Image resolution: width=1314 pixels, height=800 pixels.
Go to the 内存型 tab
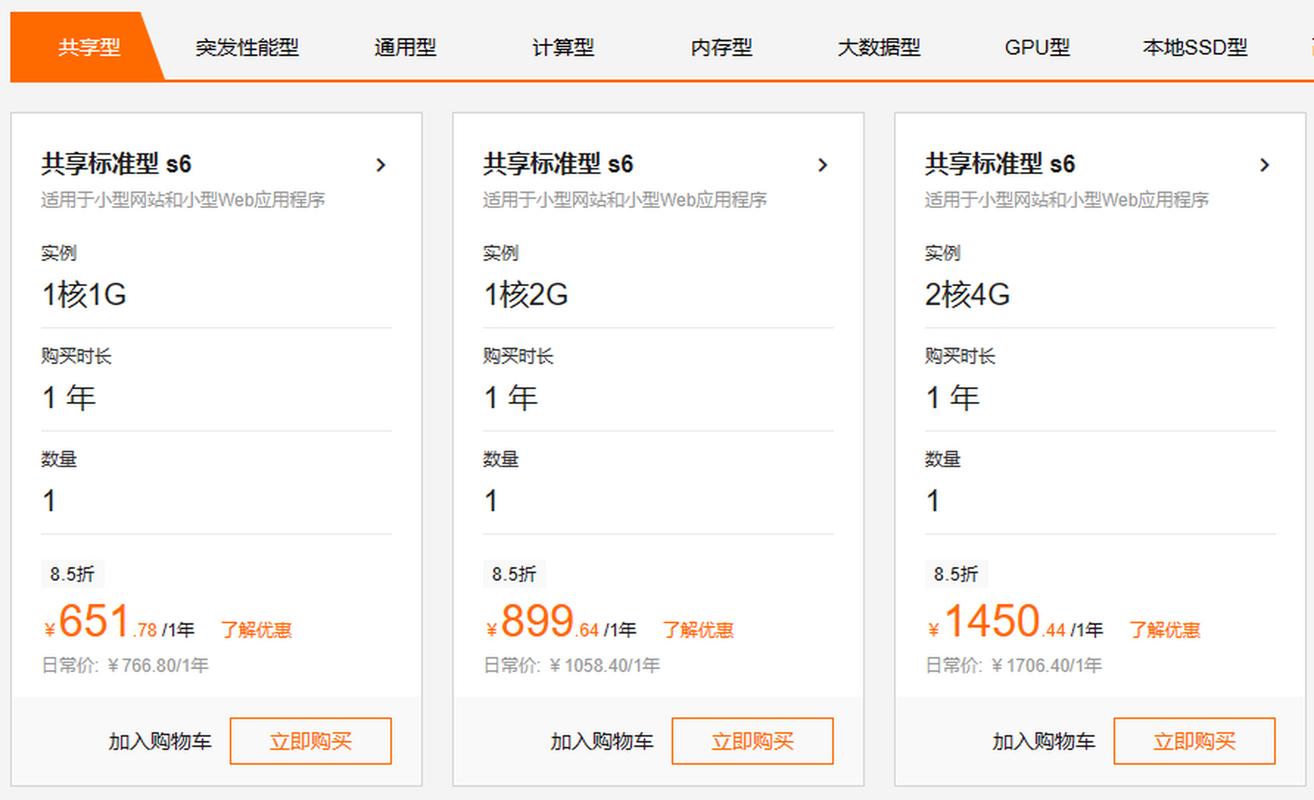click(721, 47)
